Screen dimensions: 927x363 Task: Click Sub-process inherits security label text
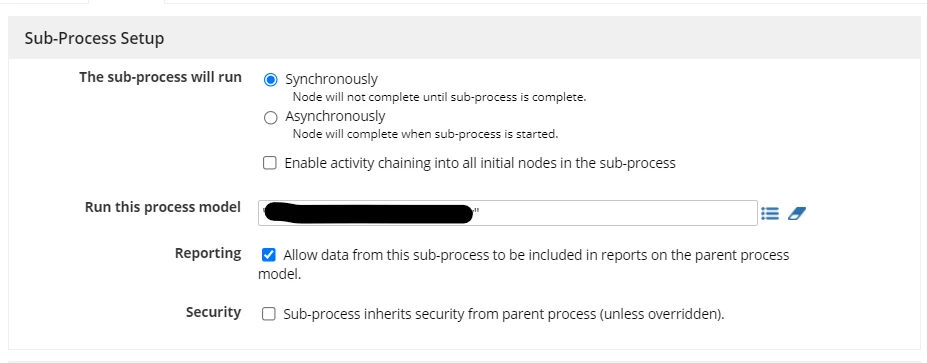pos(504,315)
